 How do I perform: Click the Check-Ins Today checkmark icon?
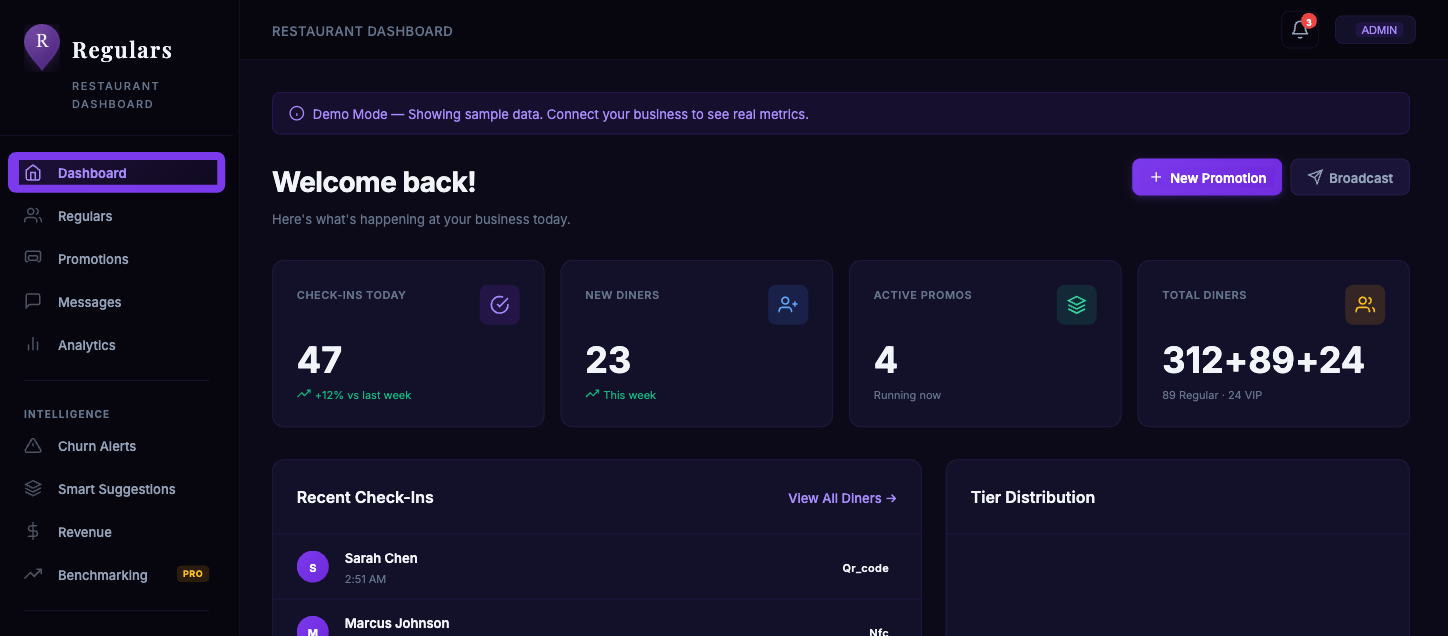(499, 305)
